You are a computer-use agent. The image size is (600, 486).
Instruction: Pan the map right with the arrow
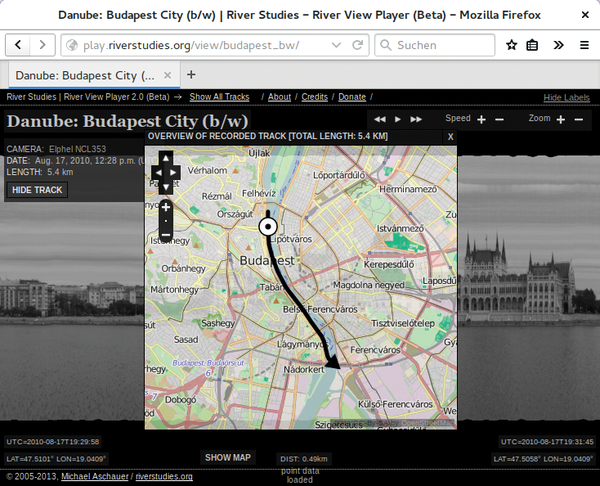tap(173, 173)
